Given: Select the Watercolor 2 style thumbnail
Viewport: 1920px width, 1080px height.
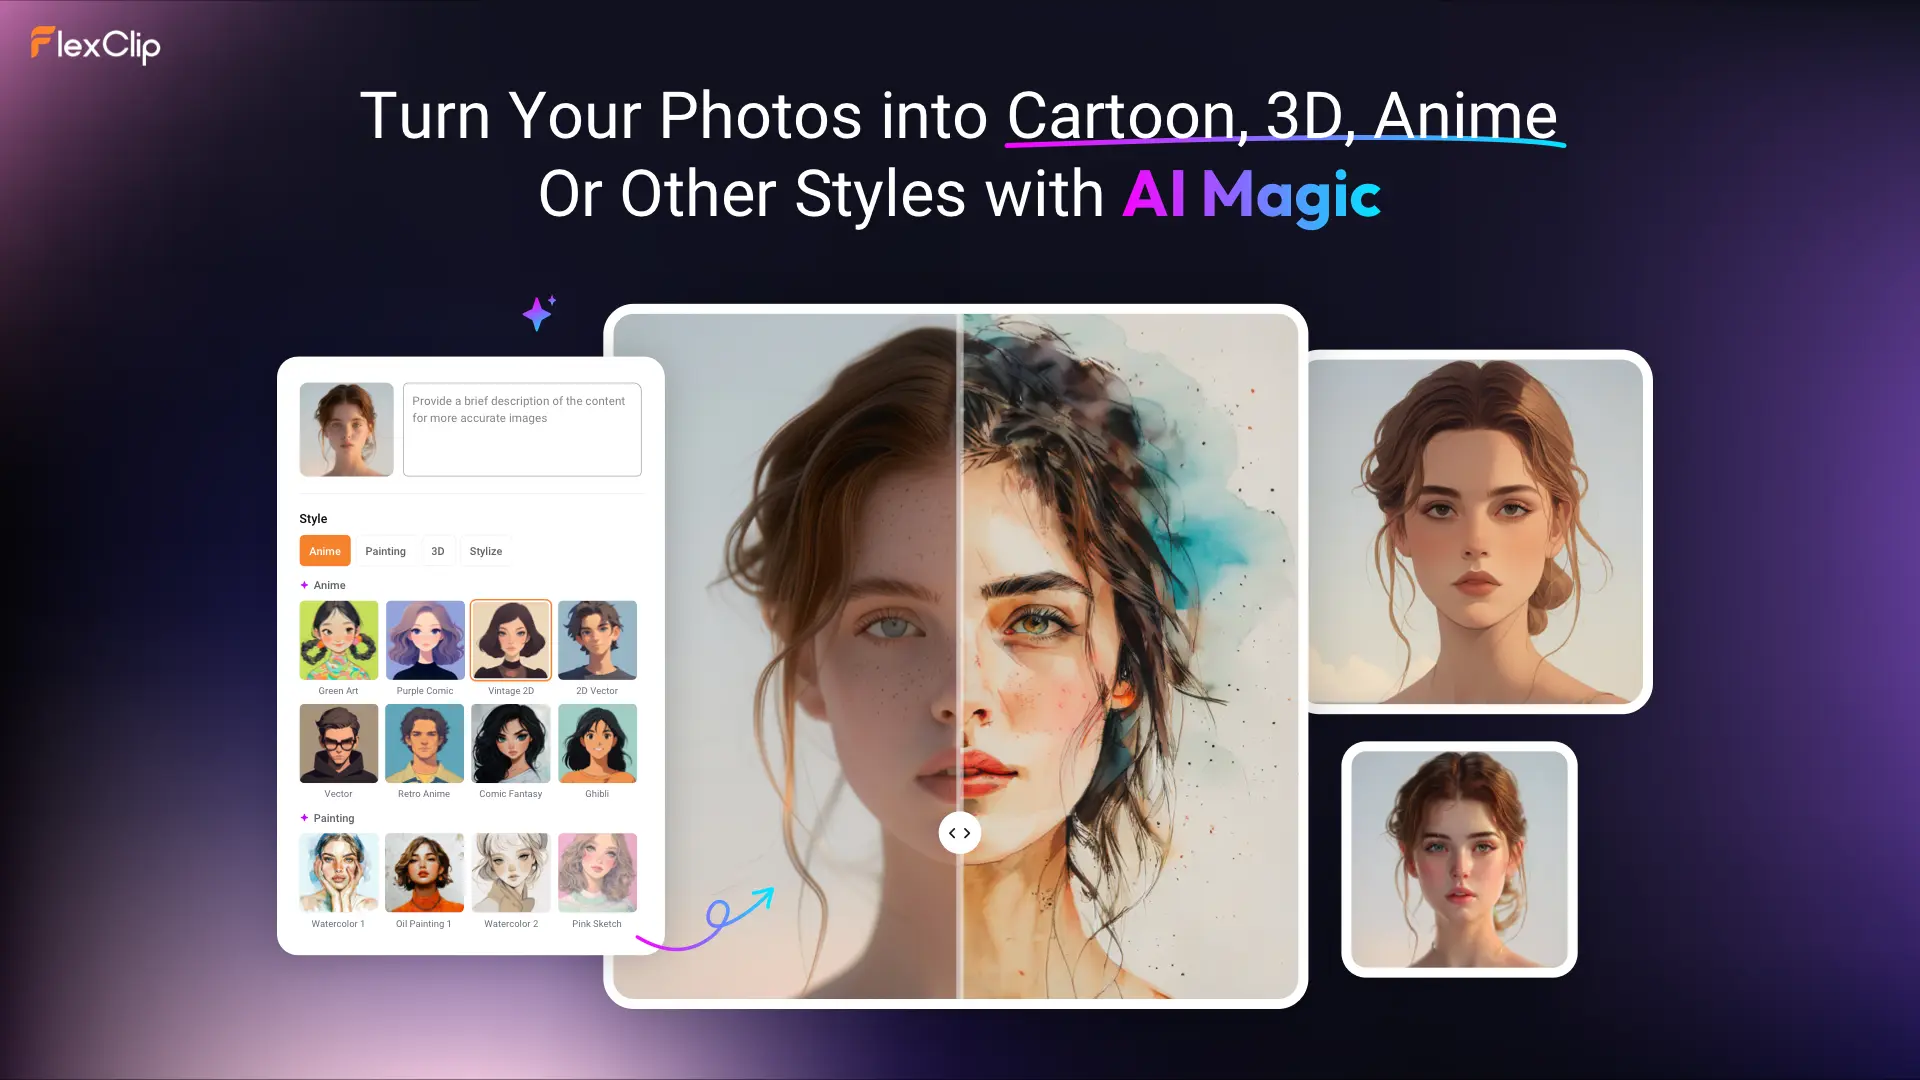Looking at the screenshot, I should (x=510, y=872).
